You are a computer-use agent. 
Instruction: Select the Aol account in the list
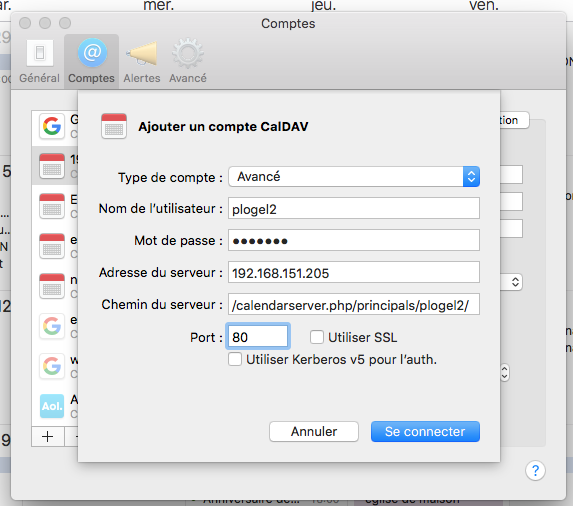pyautogui.click(x=55, y=406)
